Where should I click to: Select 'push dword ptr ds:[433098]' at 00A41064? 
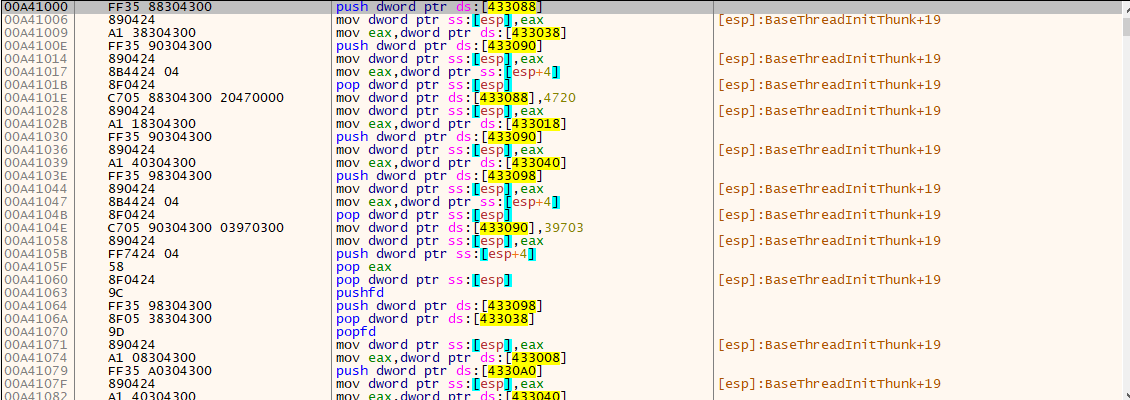(440, 306)
